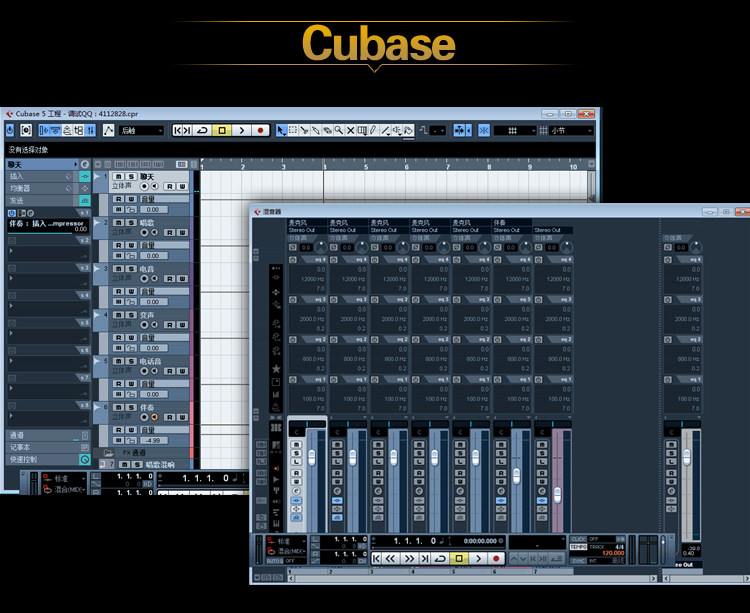This screenshot has height=613, width=750.
Task: Toggle Autoscroll button in toolbar
Action: (459, 130)
